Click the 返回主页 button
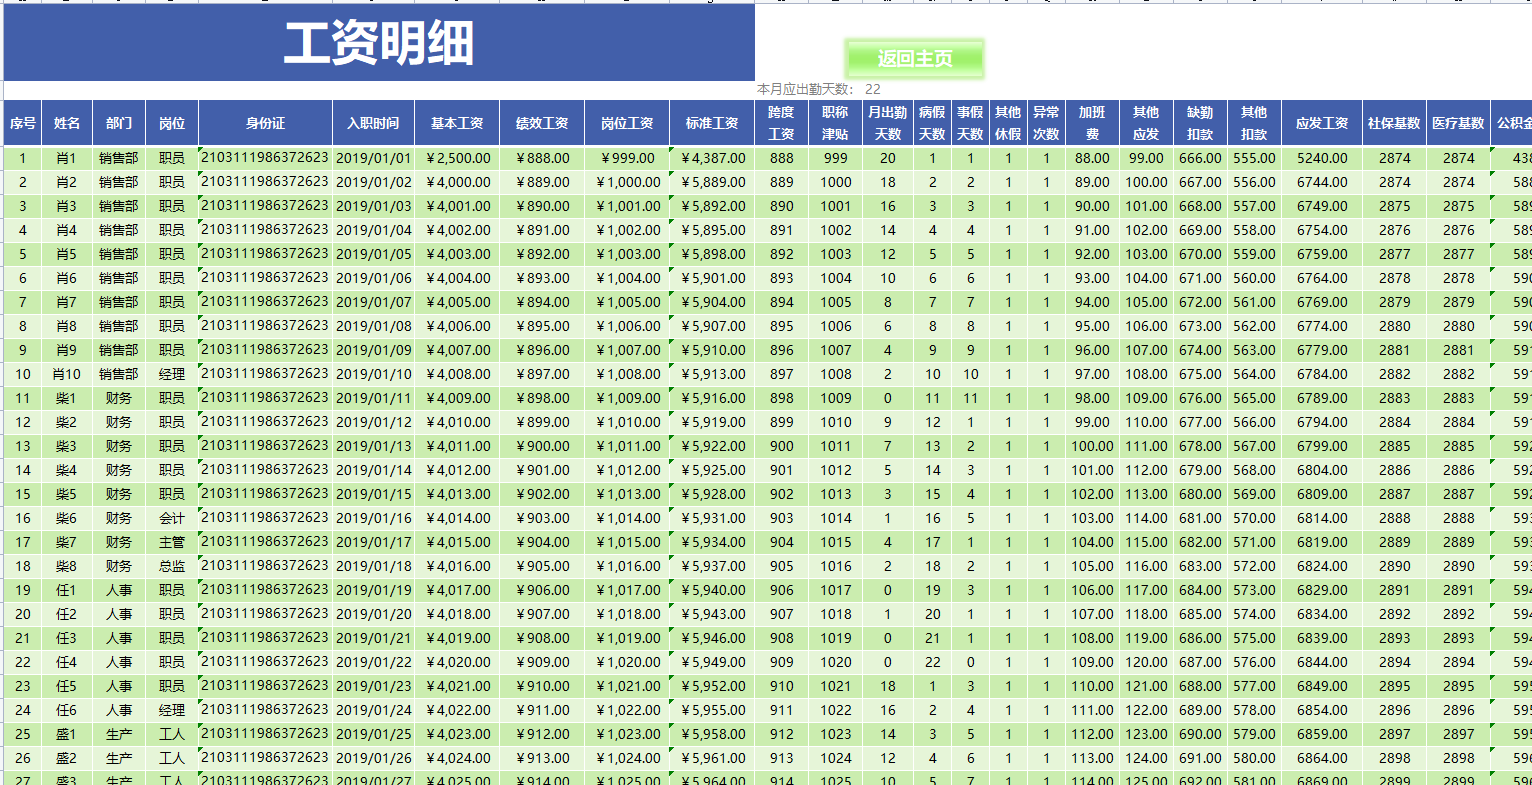The width and height of the screenshot is (1532, 785). tap(914, 59)
